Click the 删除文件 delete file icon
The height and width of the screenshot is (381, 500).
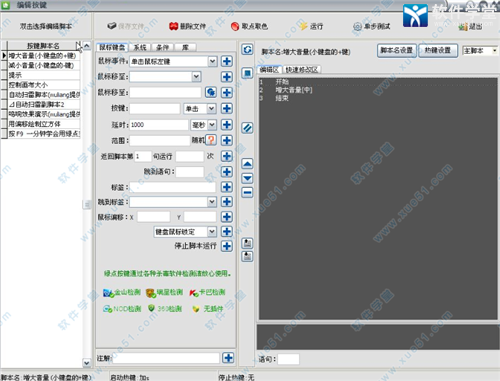pos(173,26)
